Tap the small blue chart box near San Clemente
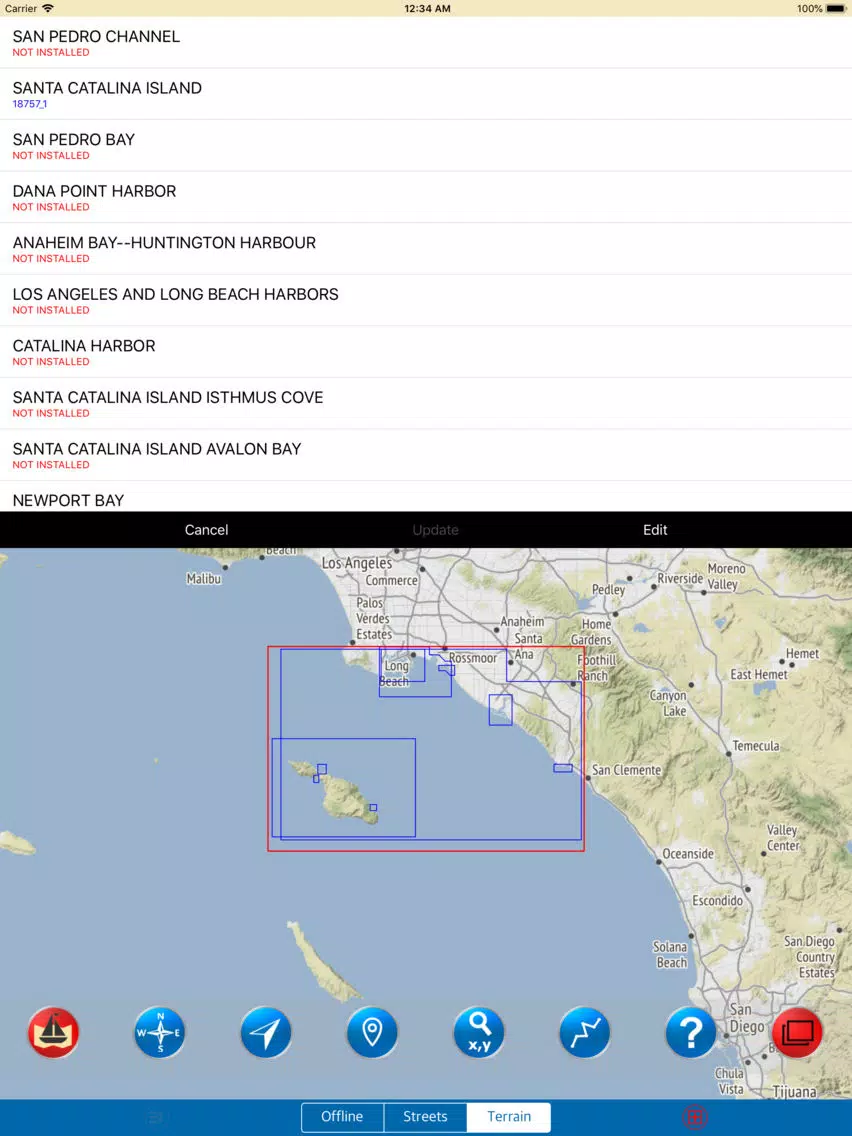Viewport: 852px width, 1136px height. pos(563,768)
